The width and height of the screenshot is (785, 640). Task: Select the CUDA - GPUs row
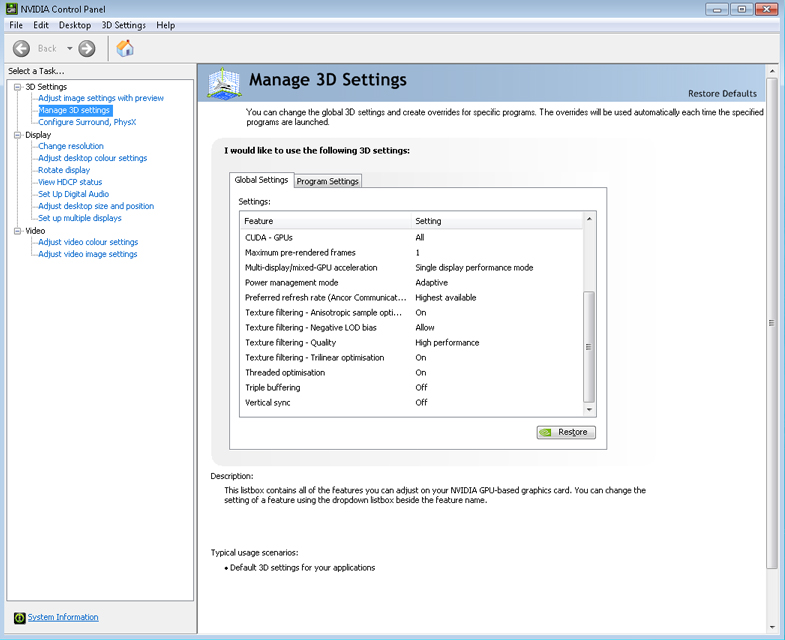point(412,237)
